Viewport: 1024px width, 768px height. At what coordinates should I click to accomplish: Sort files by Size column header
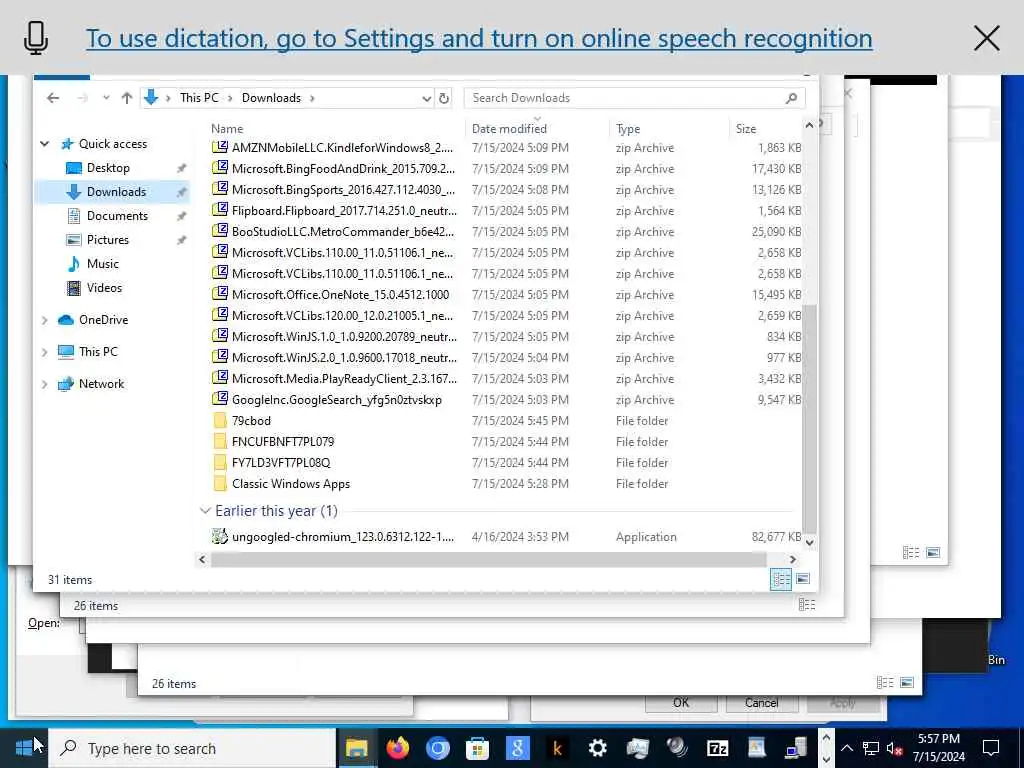pyautogui.click(x=746, y=129)
